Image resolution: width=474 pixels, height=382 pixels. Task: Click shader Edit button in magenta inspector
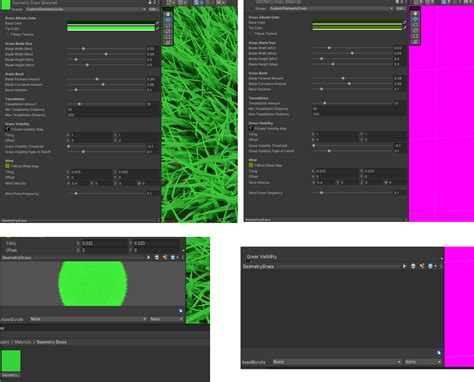(400, 8)
